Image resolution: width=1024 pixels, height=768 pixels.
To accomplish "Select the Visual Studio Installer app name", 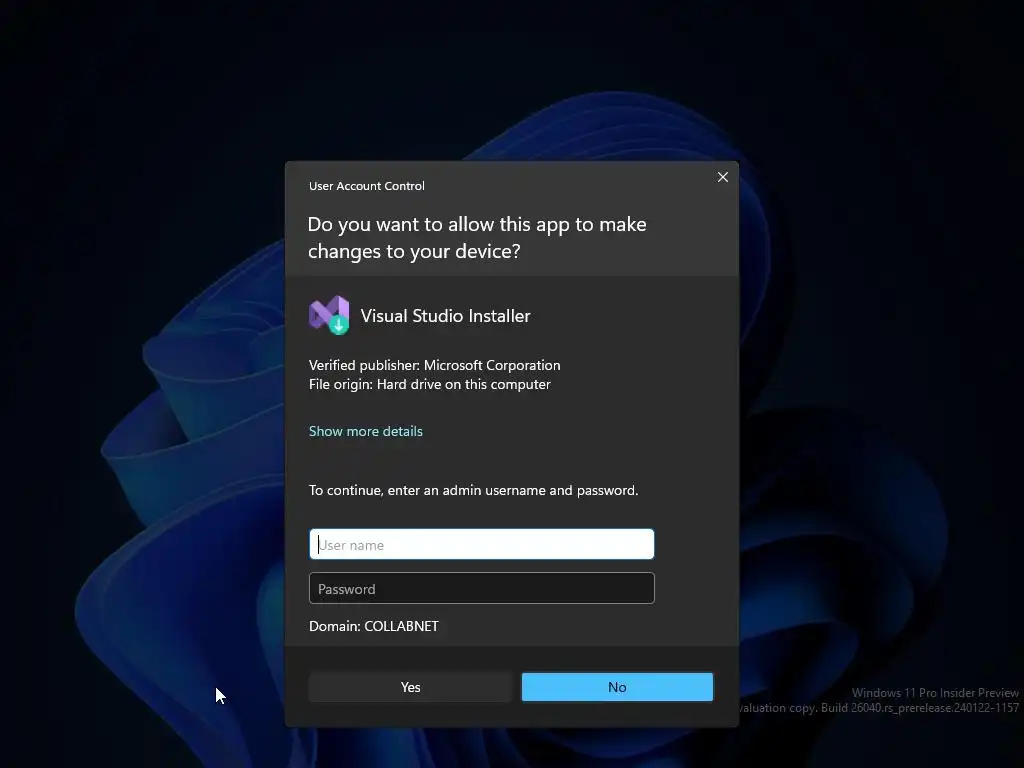I will 445,316.
